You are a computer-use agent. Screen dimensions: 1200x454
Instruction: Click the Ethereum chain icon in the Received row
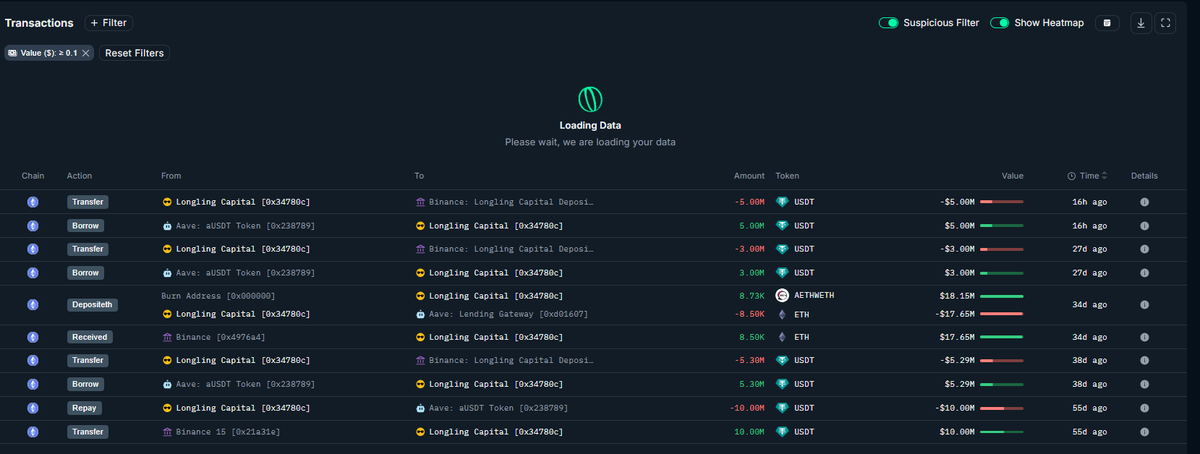[33, 337]
